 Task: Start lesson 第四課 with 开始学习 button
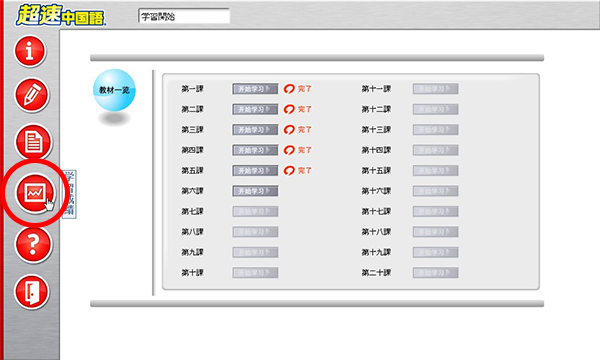click(255, 150)
